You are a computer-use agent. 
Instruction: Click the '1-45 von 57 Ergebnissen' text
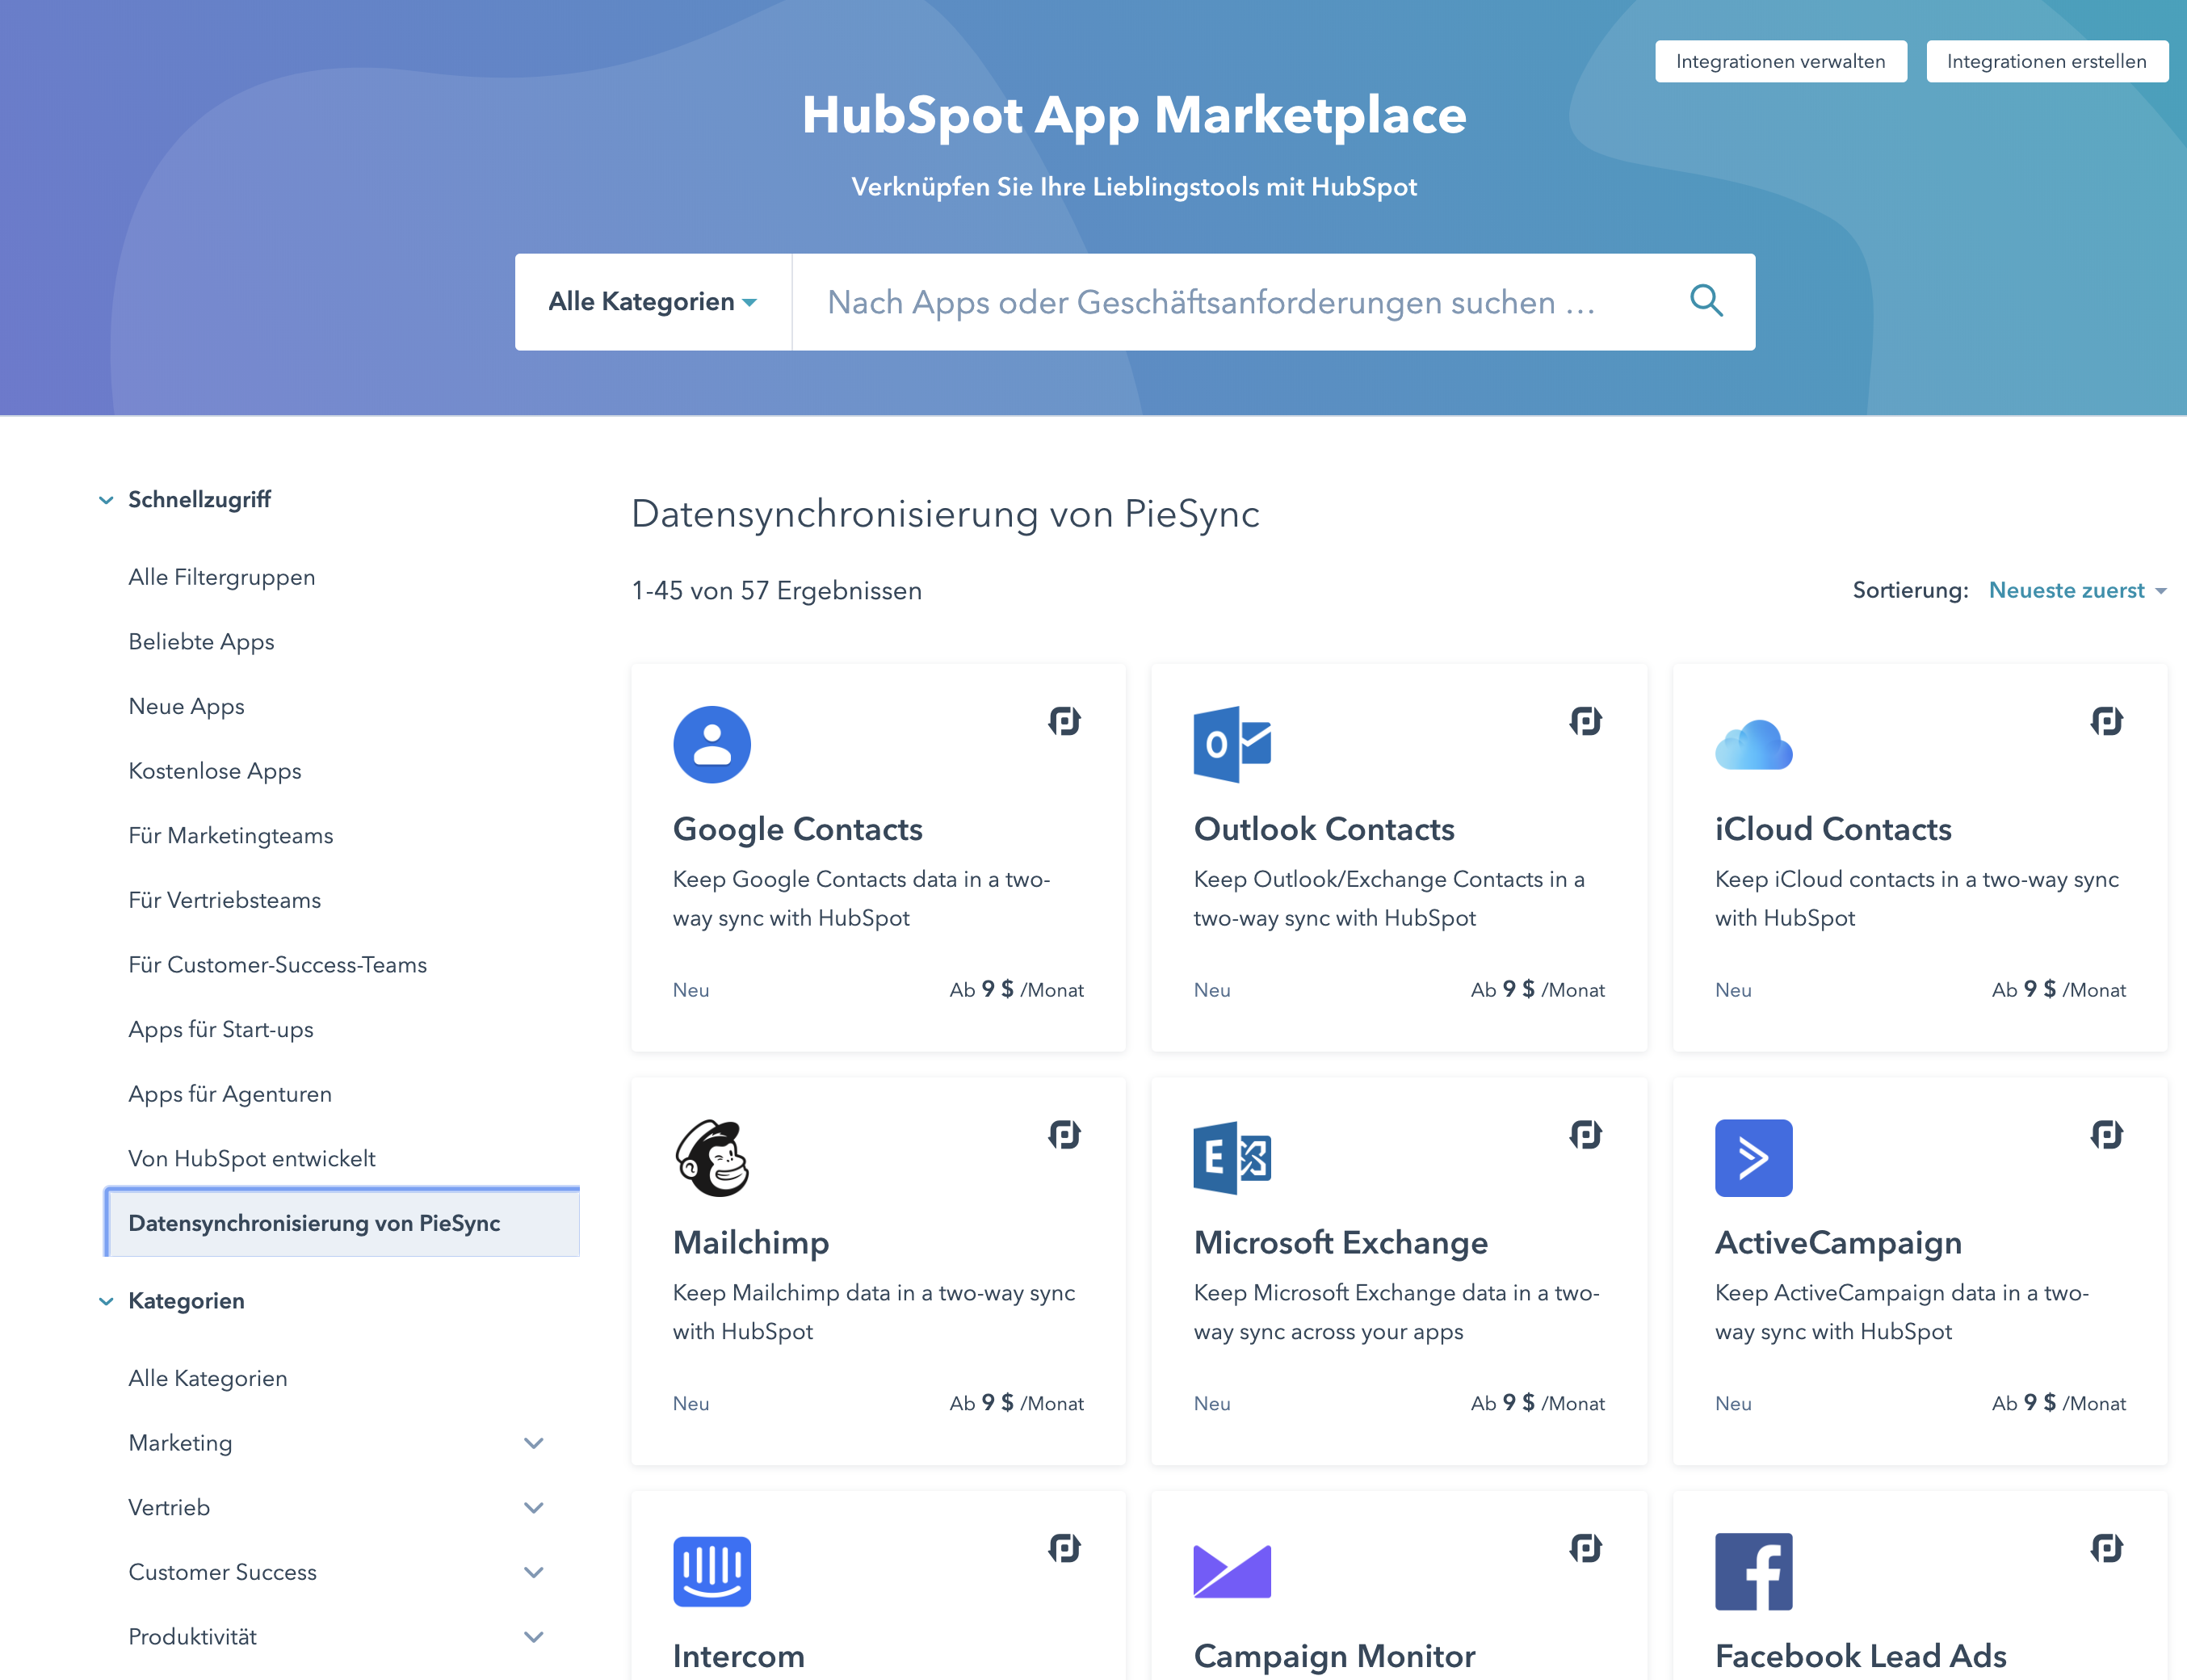777,591
